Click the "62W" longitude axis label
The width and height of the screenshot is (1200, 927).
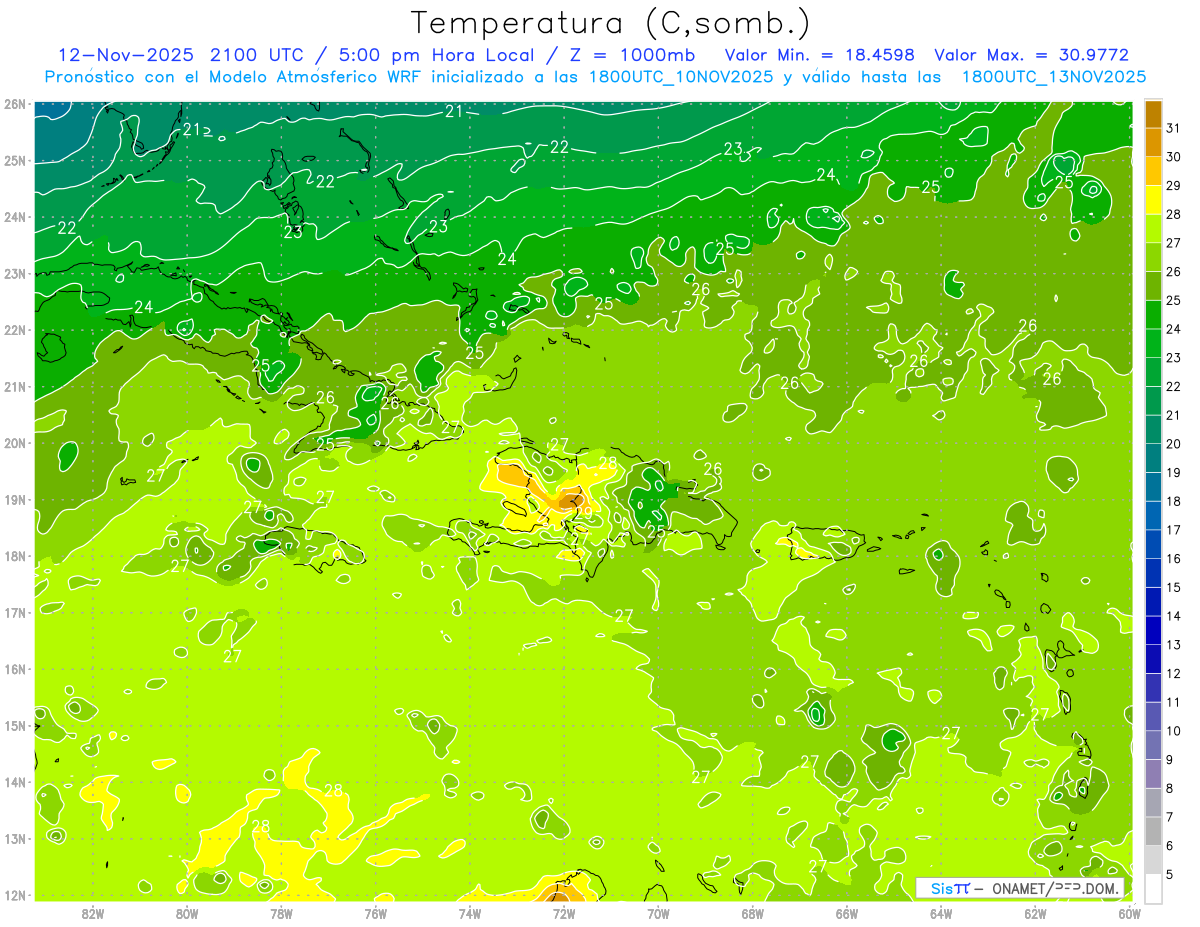coord(1035,913)
